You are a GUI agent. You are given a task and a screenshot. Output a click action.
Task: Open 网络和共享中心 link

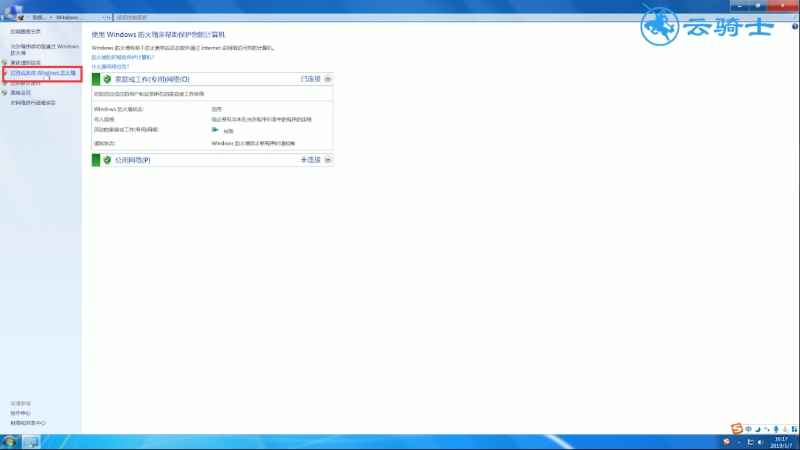click(28, 423)
